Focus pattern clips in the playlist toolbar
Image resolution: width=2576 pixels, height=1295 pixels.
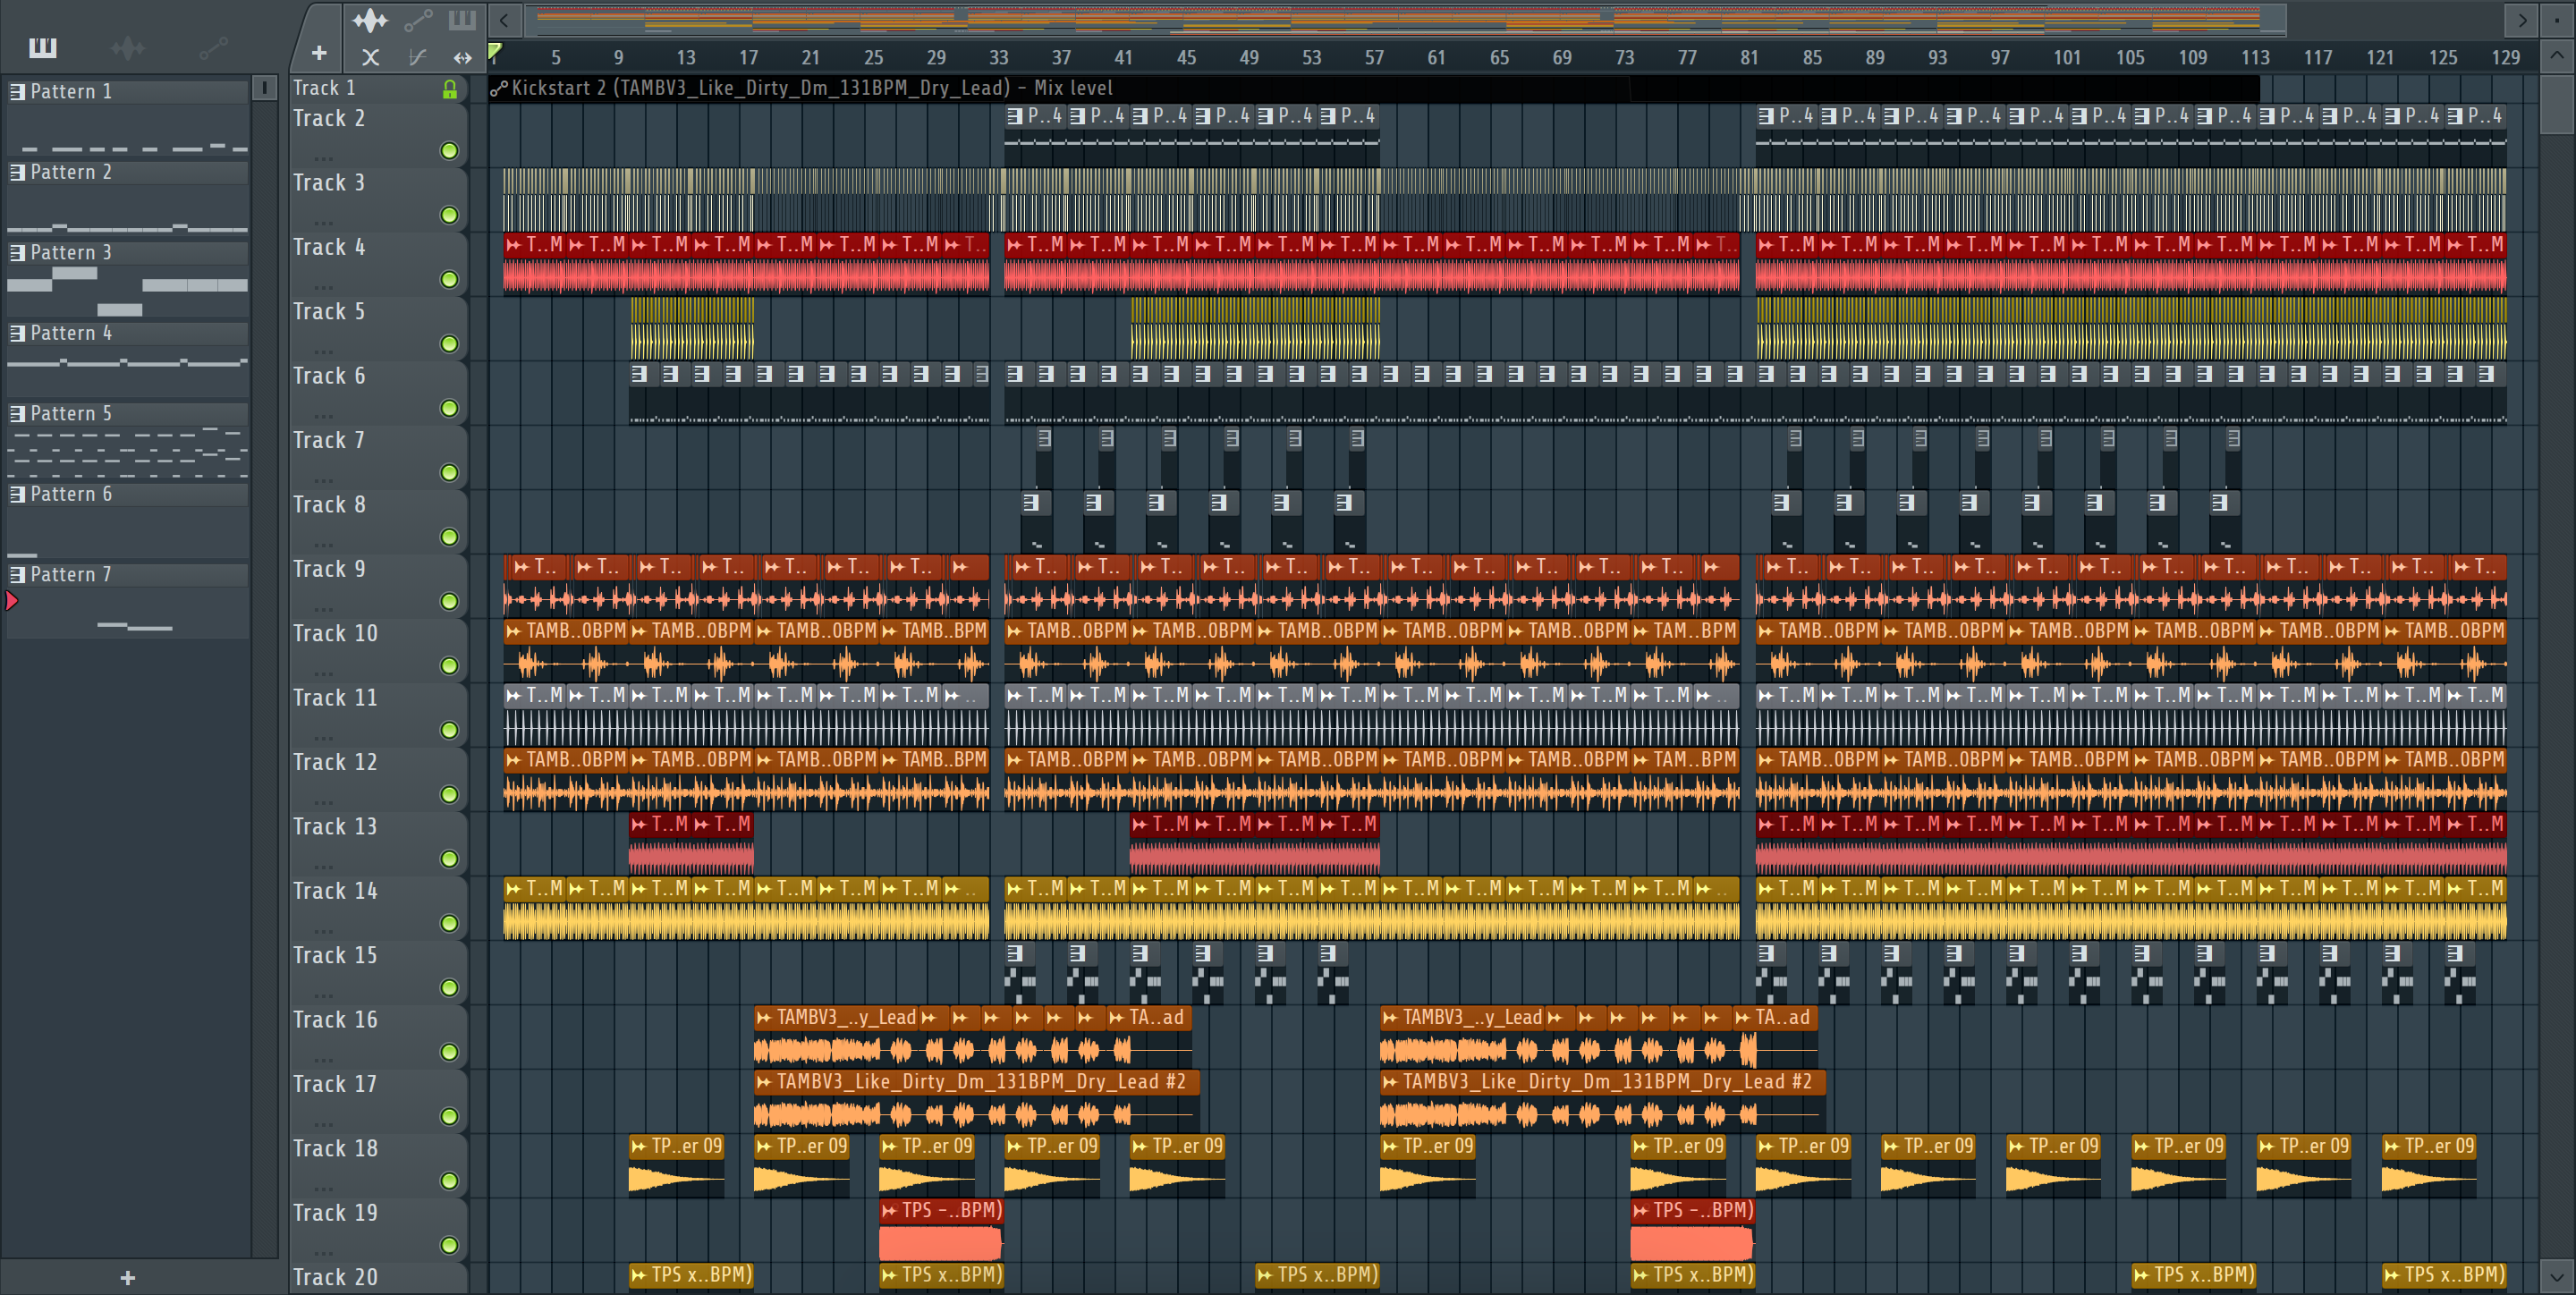pyautogui.click(x=462, y=19)
